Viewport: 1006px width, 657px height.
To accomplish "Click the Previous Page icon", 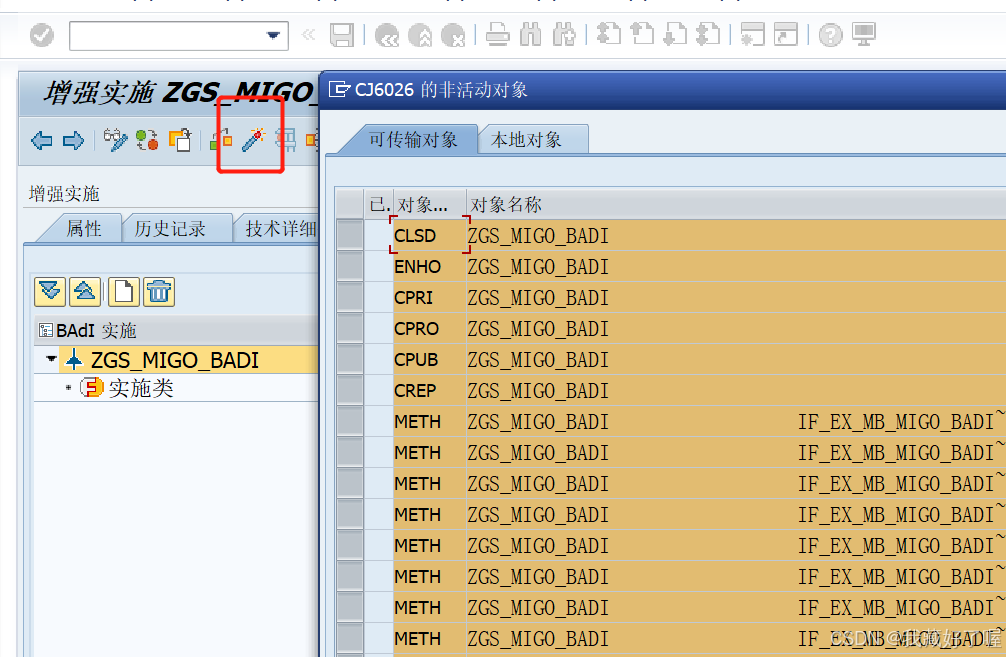I will tap(642, 34).
